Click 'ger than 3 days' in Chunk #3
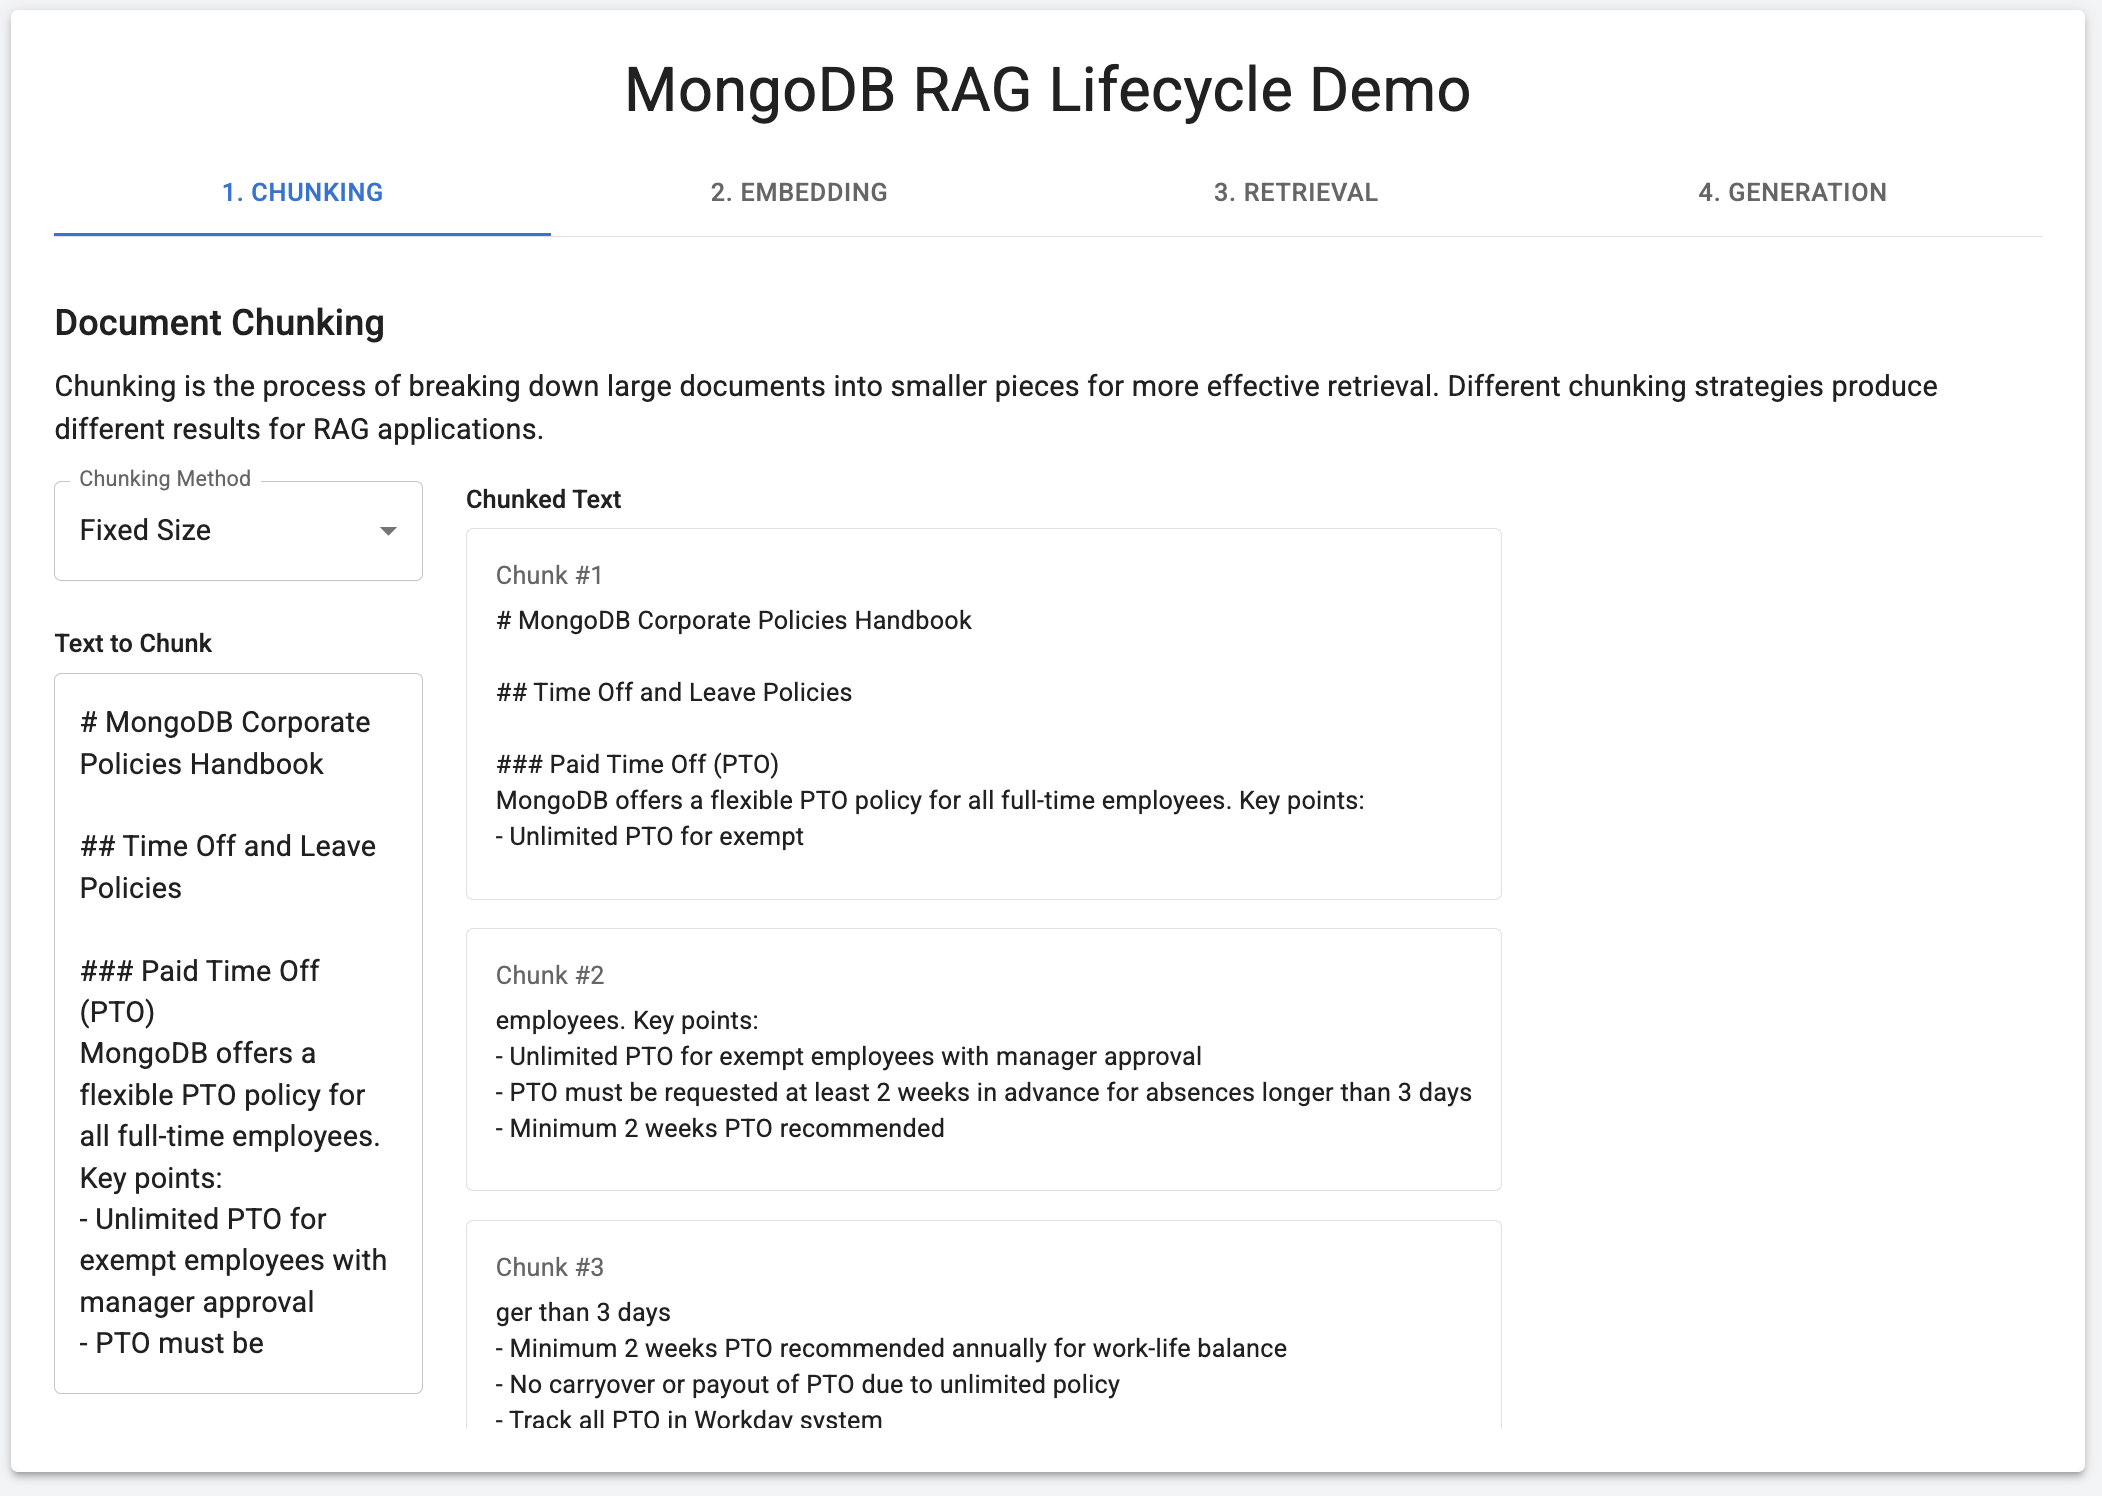2102x1496 pixels. click(583, 1312)
